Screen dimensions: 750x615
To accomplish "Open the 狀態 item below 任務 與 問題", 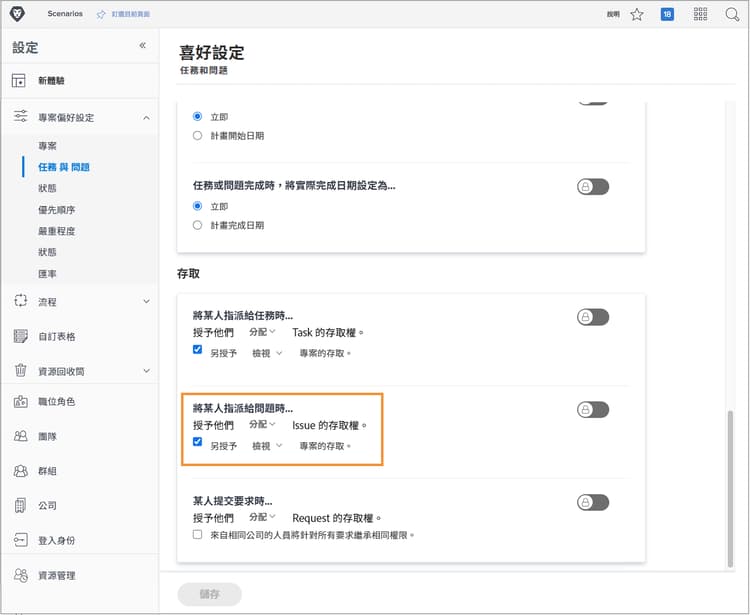I will click(47, 188).
